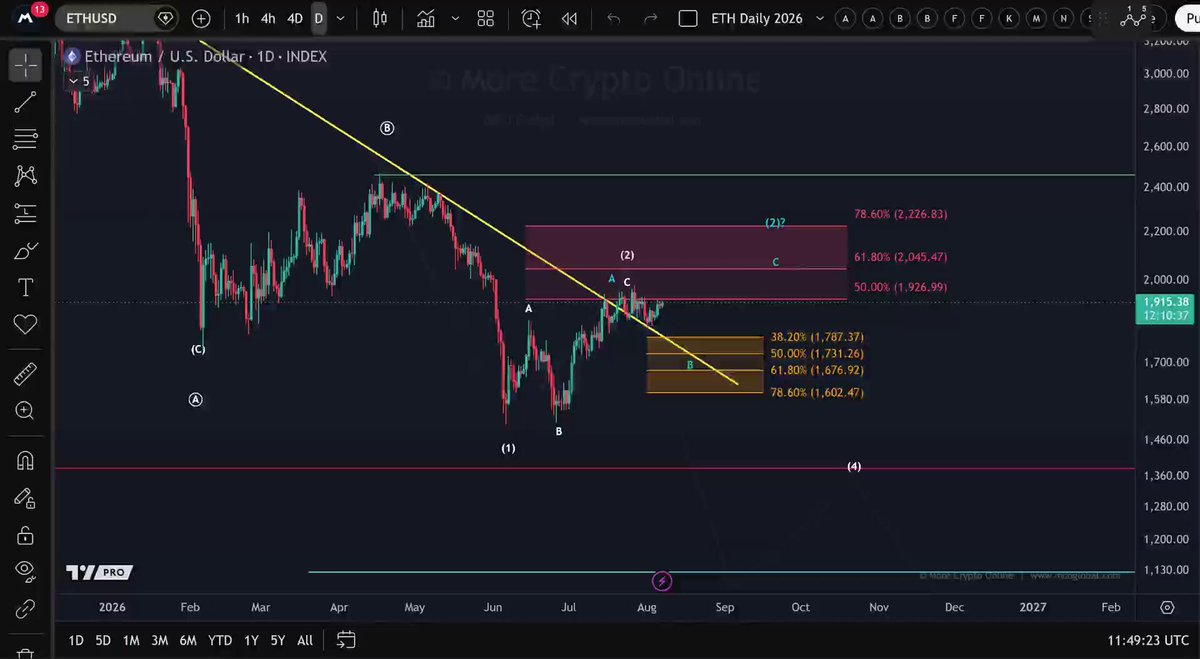Select the text annotation tool
The height and width of the screenshot is (659, 1200).
25,288
